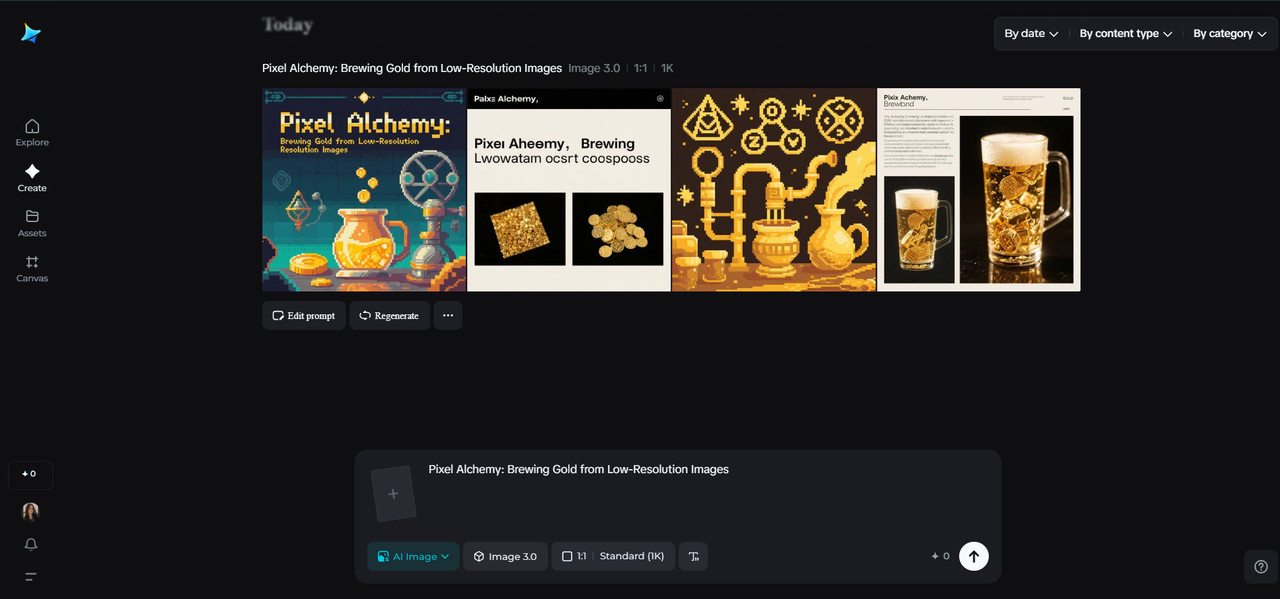Viewport: 1280px width, 599px height.
Task: Expand the By category filter
Action: 1230,33
